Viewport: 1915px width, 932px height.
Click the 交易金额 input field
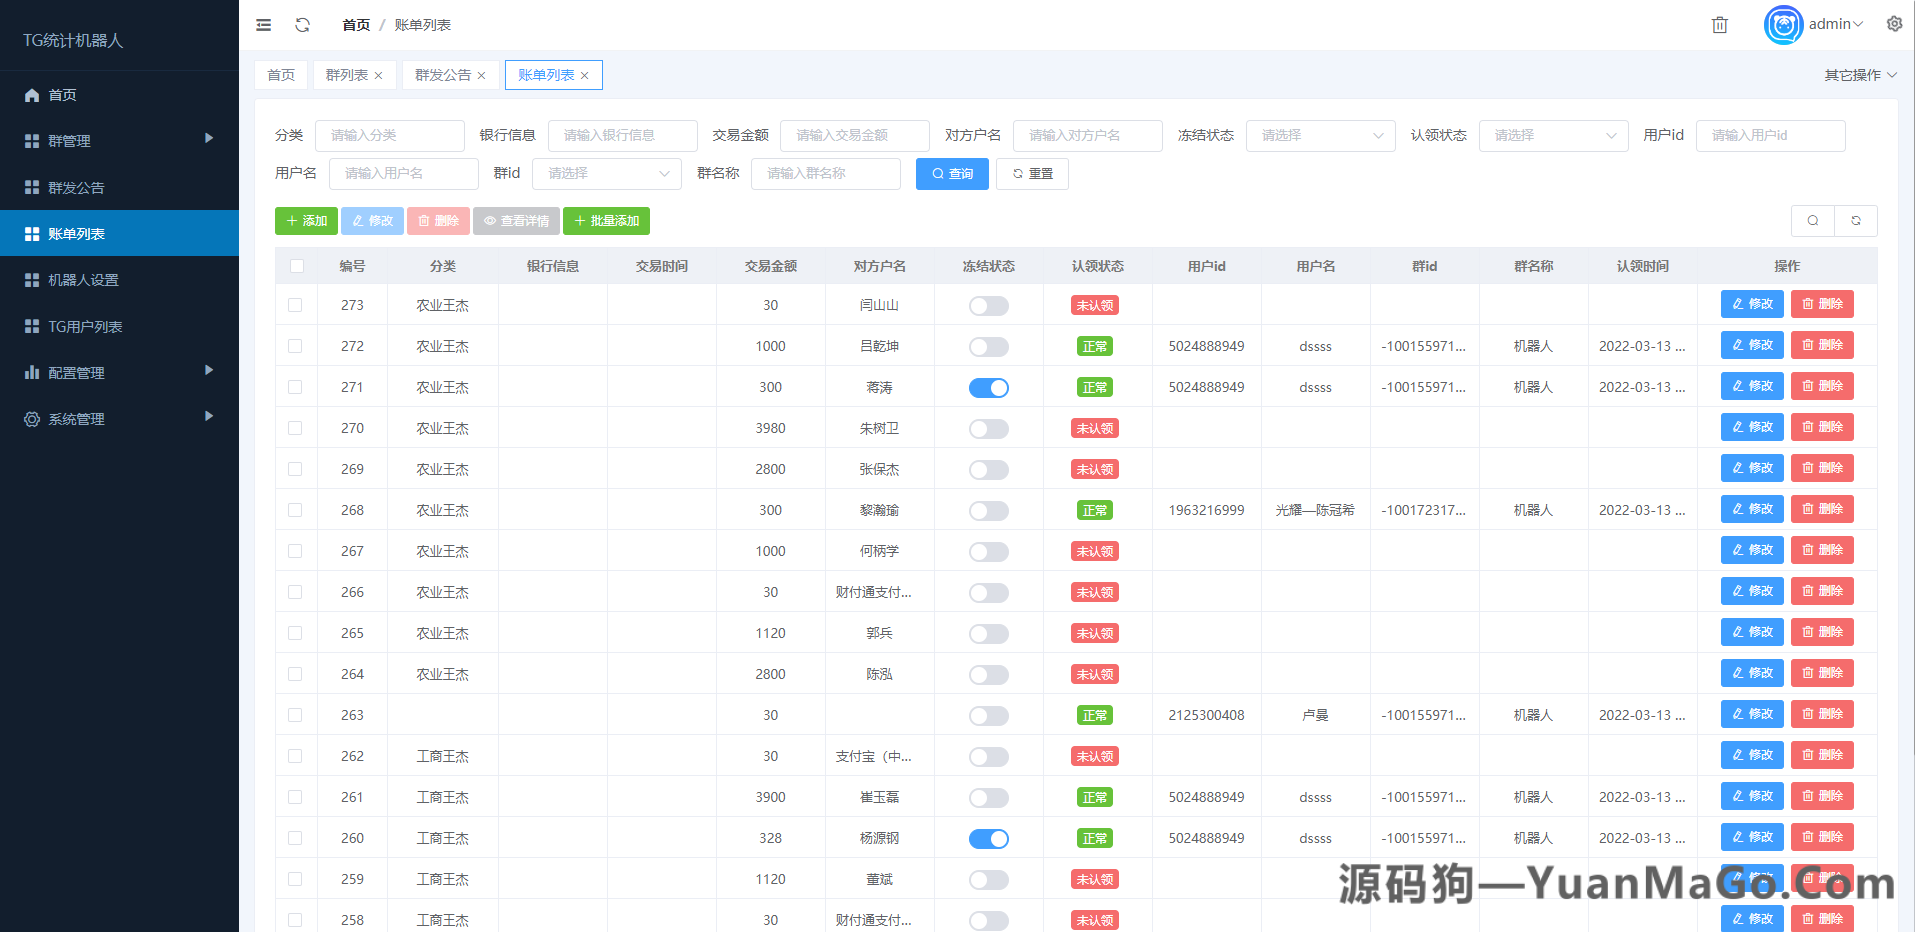(854, 135)
